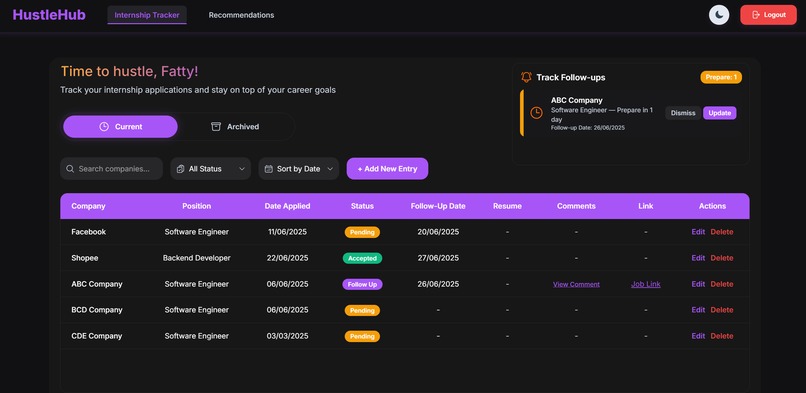Open the Job Link for ABC Company
This screenshot has height=393, width=806.
pyautogui.click(x=646, y=284)
